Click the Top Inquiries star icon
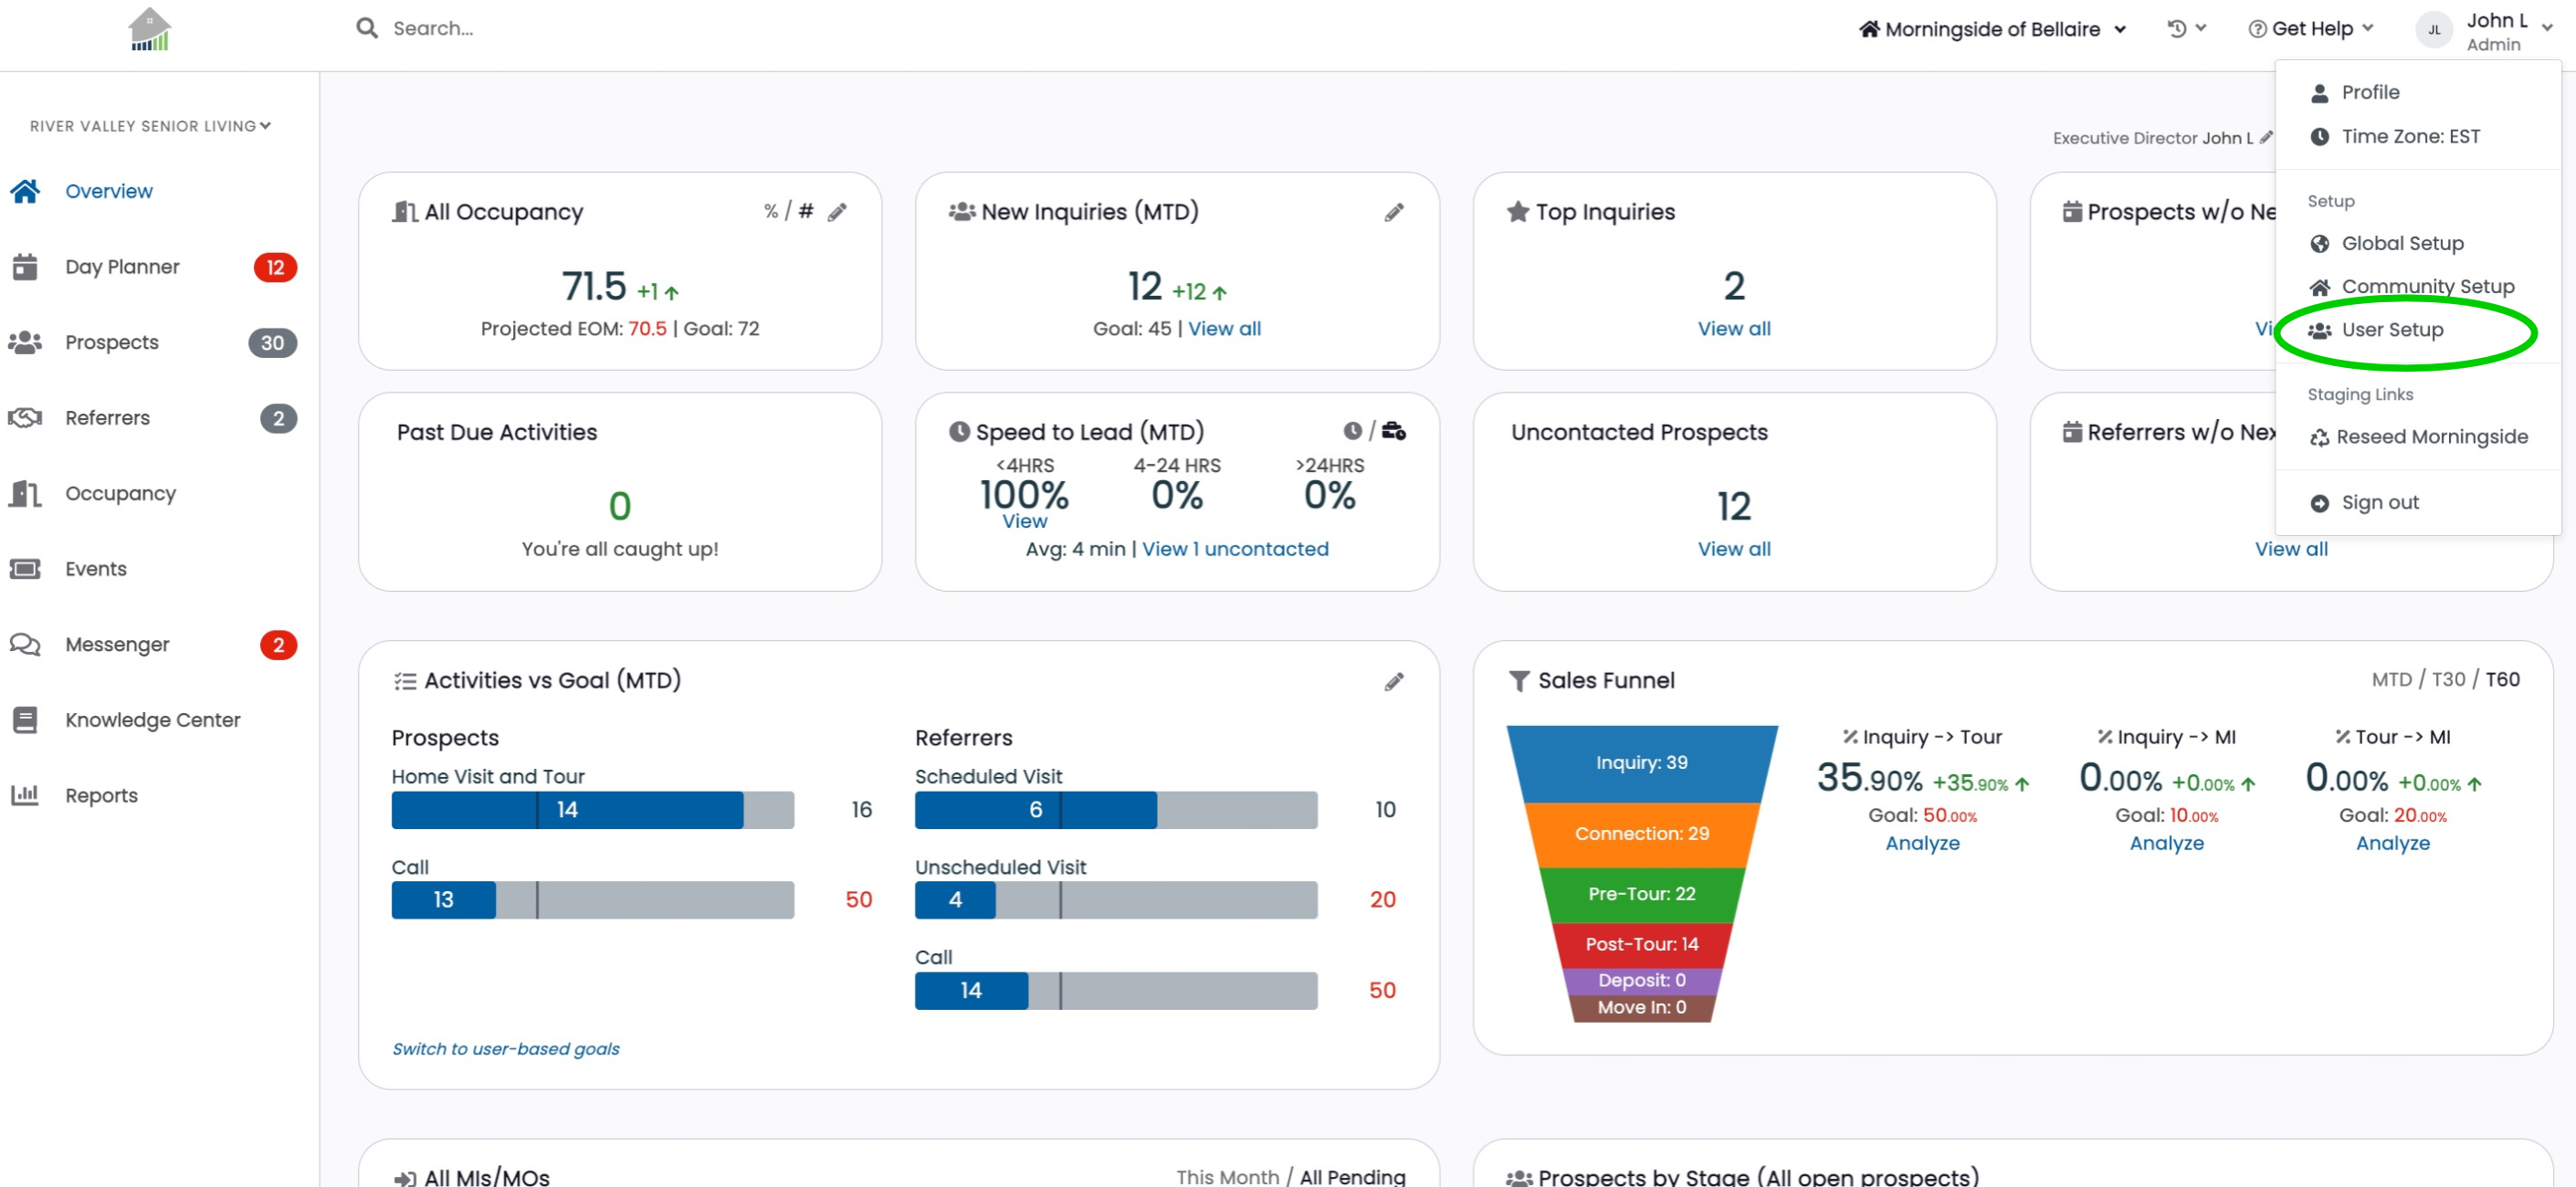Image resolution: width=2576 pixels, height=1187 pixels. (x=1518, y=211)
